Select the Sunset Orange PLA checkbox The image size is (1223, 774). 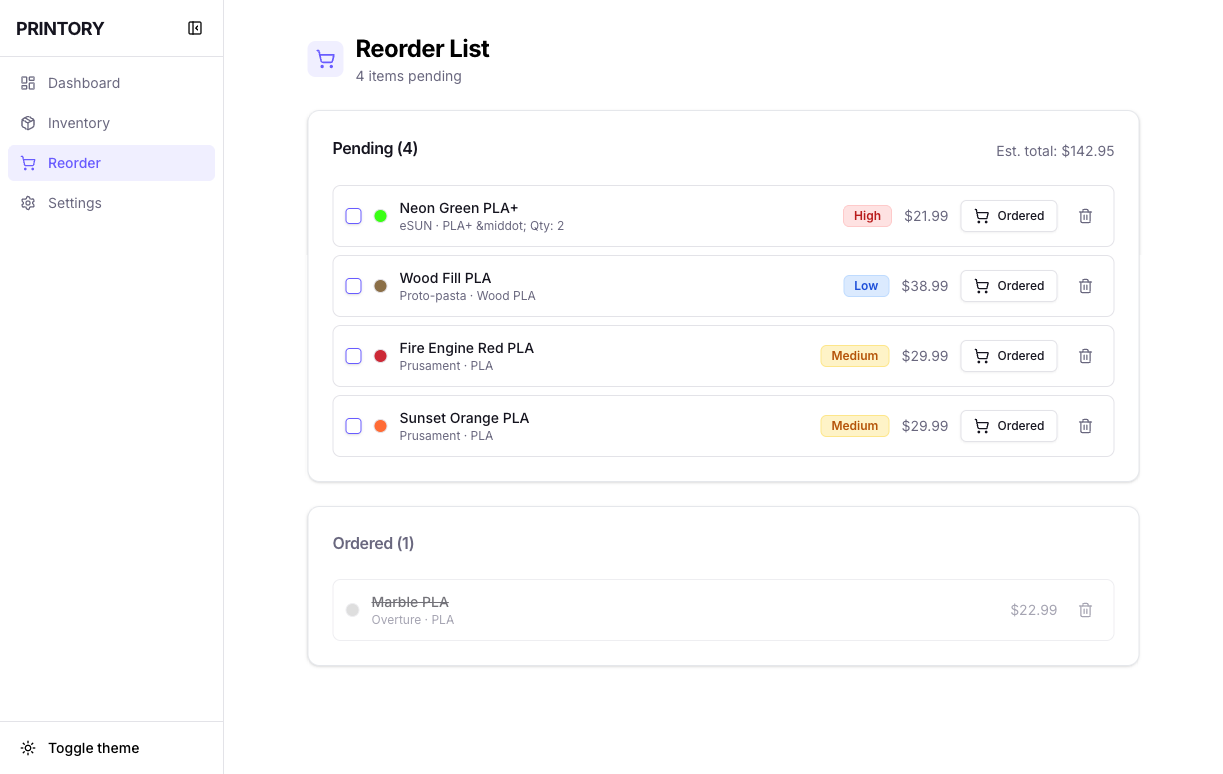click(x=353, y=425)
